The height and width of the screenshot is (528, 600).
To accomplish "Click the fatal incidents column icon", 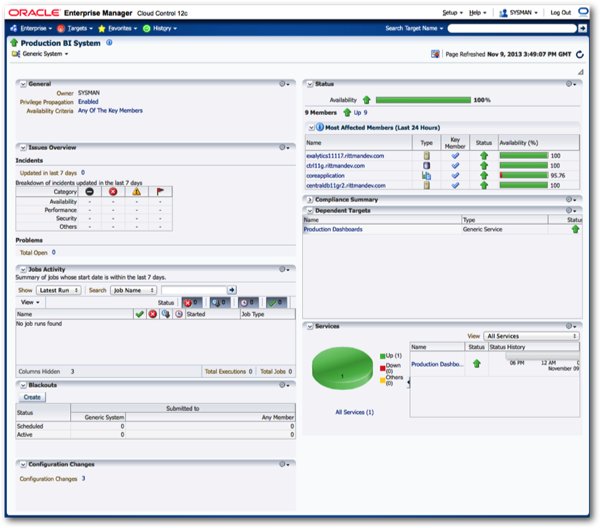I will click(x=90, y=192).
